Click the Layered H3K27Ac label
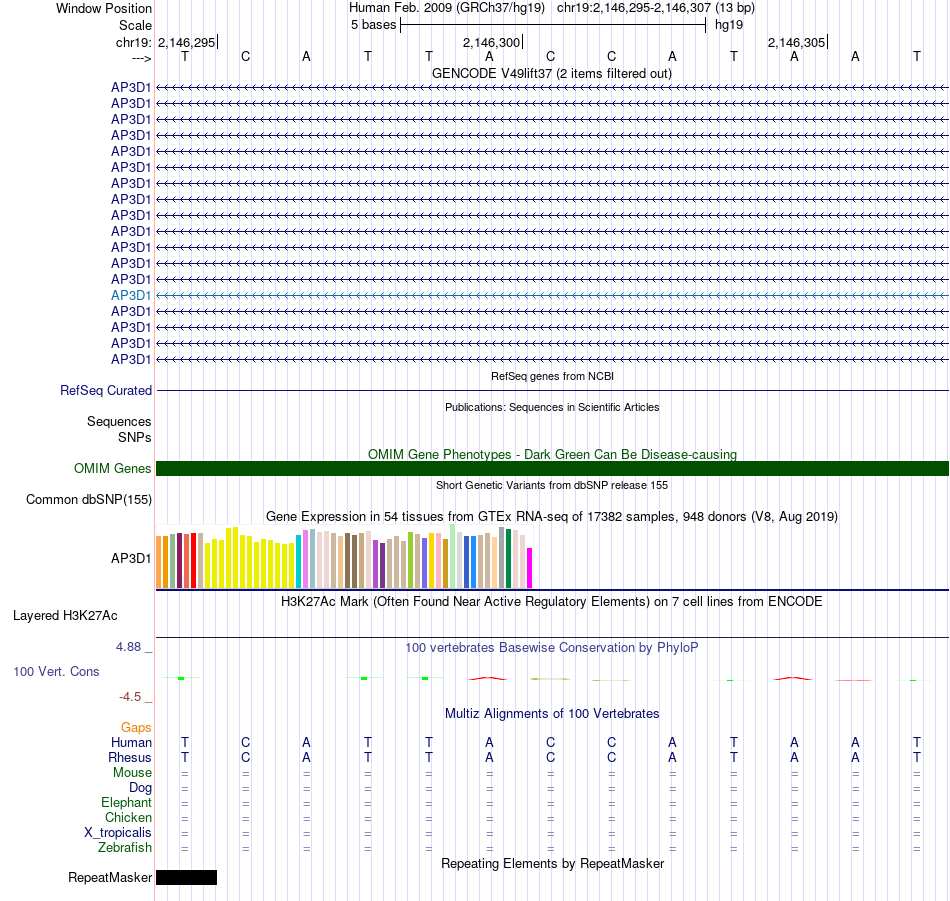Viewport: 950px width, 901px height. [x=65, y=616]
